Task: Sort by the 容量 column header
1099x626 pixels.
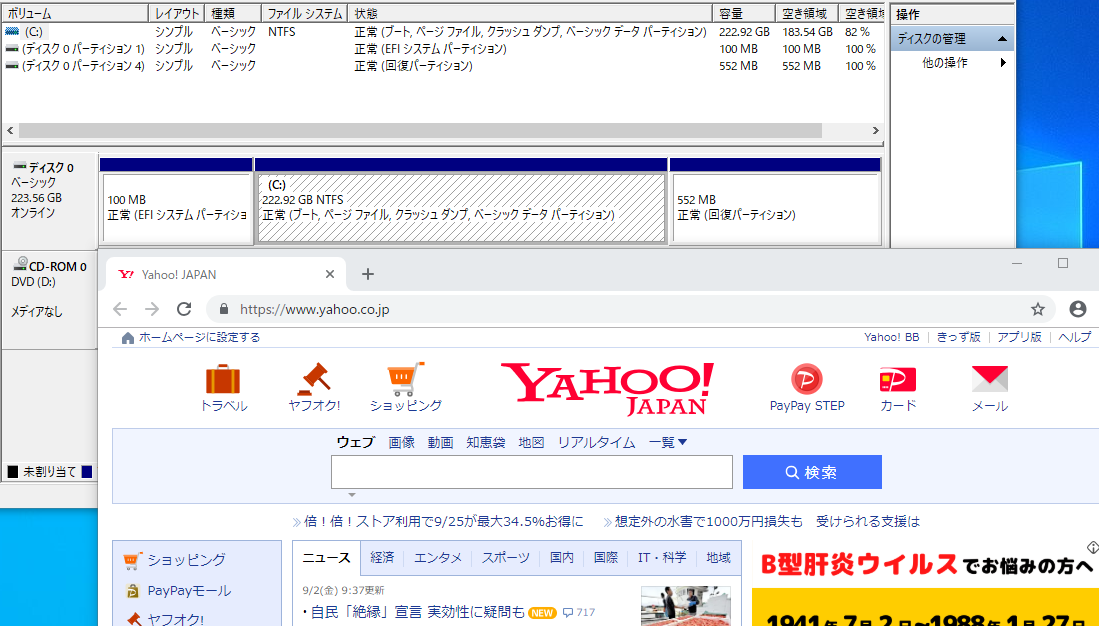Action: pos(744,13)
